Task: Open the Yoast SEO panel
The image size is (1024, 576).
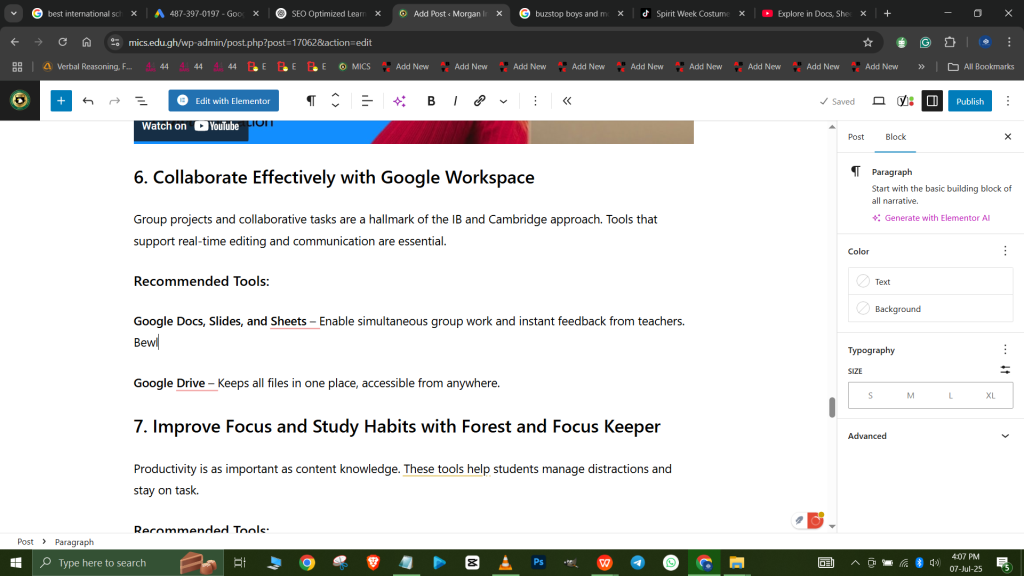Action: pyautogui.click(x=905, y=101)
